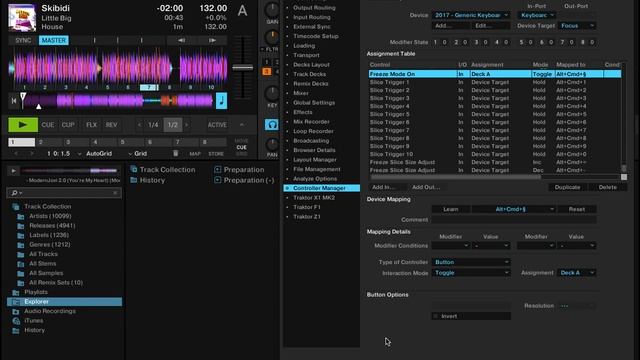Viewport: 640px width, 360px height.
Task: Click the Delete assignment button
Action: point(607,187)
